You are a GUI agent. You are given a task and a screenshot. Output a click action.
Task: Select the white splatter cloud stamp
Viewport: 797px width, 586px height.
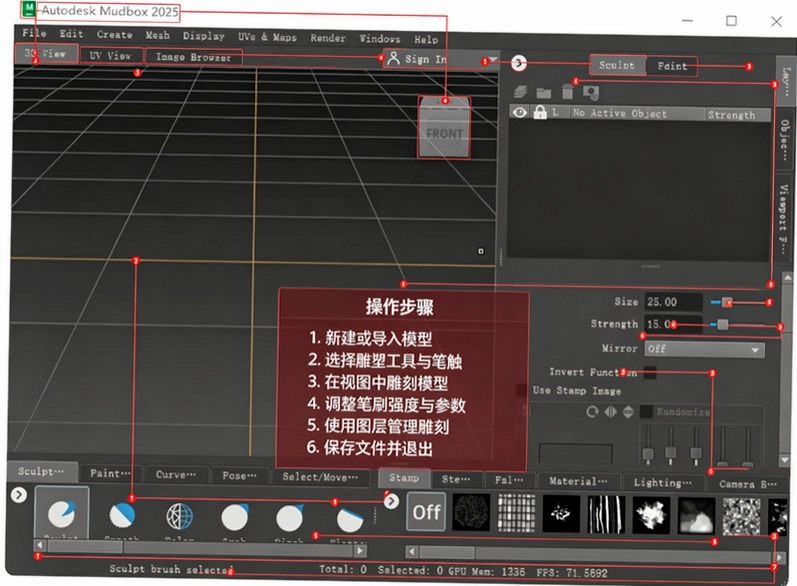click(651, 515)
